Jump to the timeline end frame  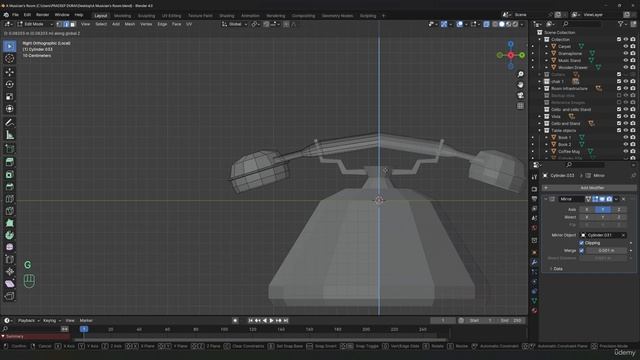coord(286,320)
